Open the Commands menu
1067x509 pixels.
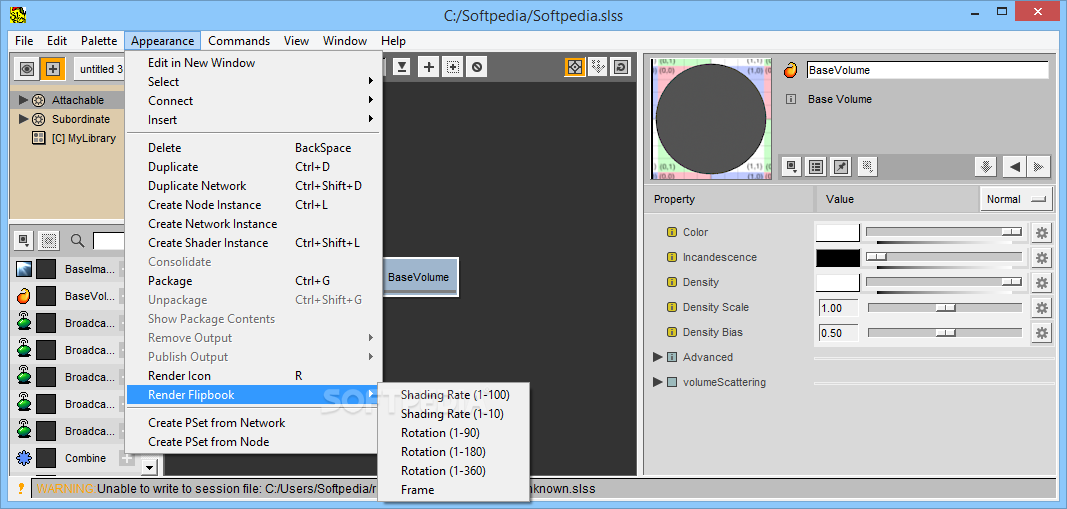[x=239, y=41]
